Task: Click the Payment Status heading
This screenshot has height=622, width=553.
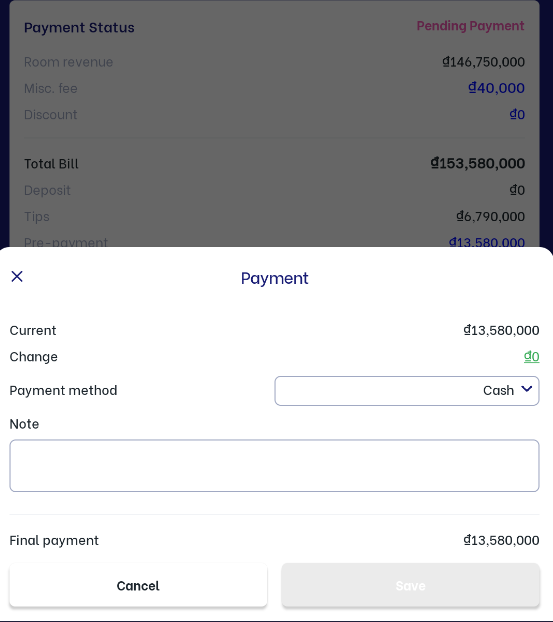Action: (x=79, y=28)
